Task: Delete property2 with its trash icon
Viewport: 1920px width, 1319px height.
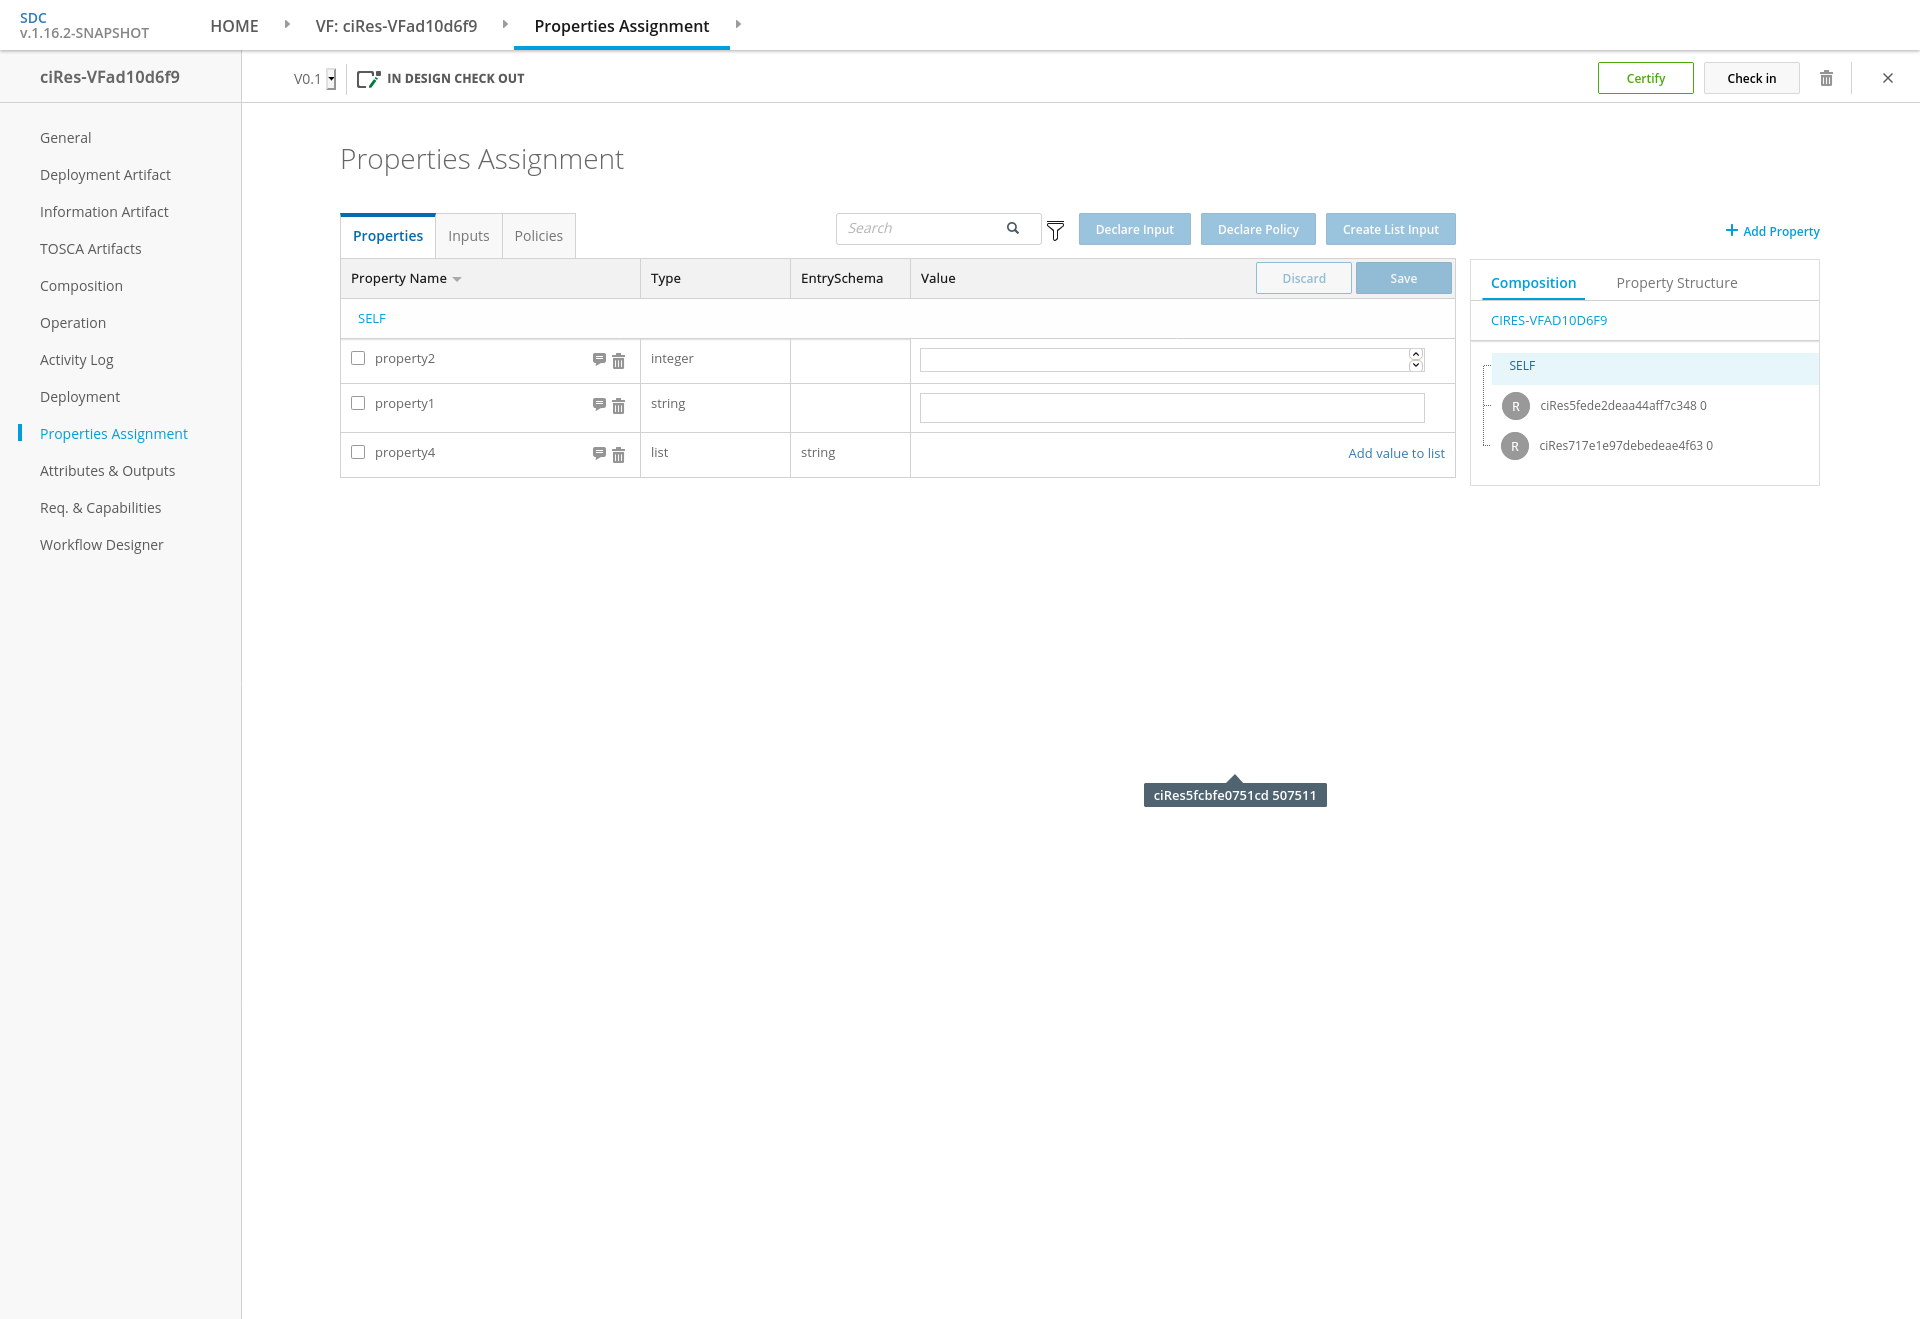Action: coord(618,361)
